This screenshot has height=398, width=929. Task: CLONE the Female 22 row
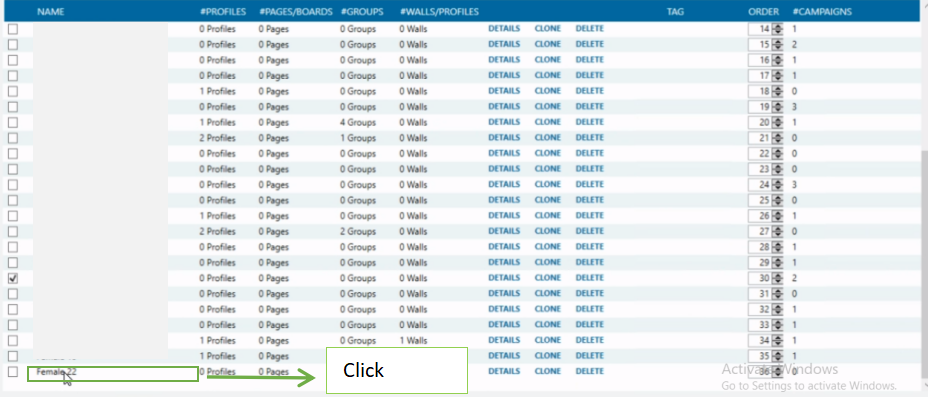[x=547, y=371]
